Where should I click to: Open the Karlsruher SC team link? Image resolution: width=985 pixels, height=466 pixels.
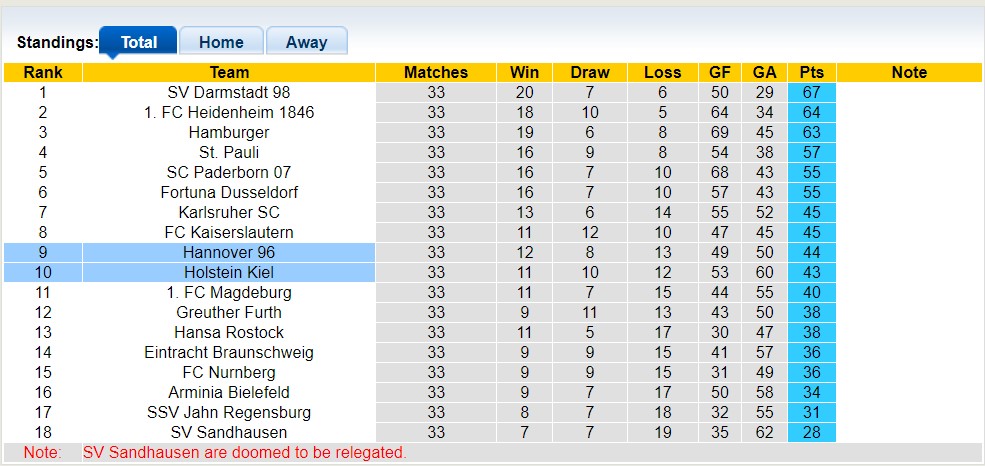[x=229, y=212]
